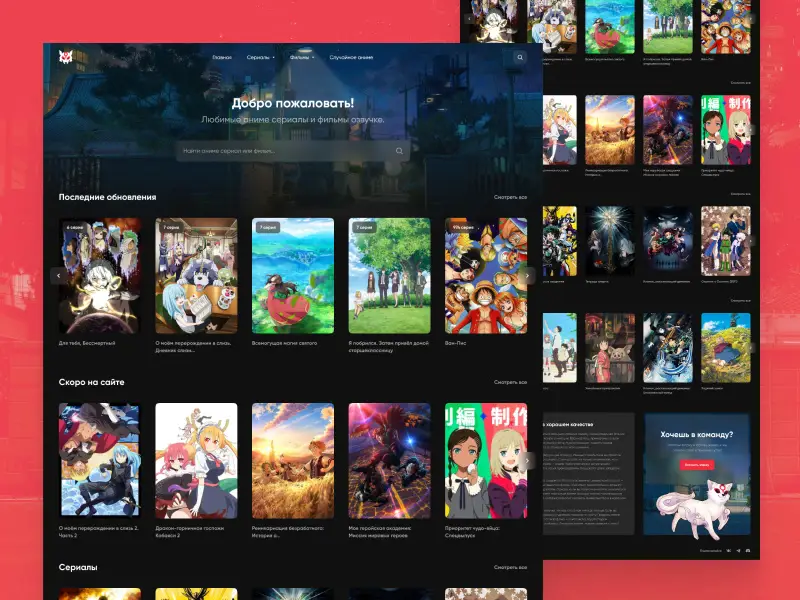Screen dimensions: 800x600
Task: Open the Дракон-горничная госпожи Кобаяси 2 poster
Action: (196, 461)
